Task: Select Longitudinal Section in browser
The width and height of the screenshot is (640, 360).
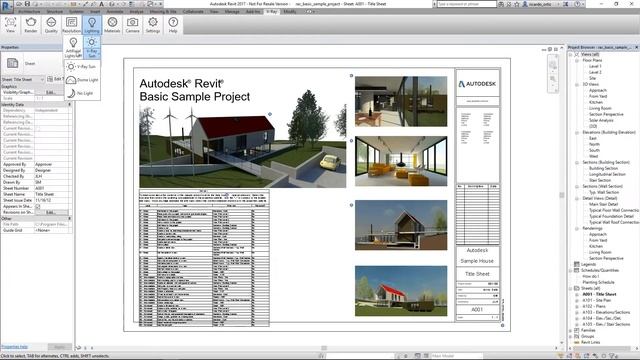Action: click(607, 174)
